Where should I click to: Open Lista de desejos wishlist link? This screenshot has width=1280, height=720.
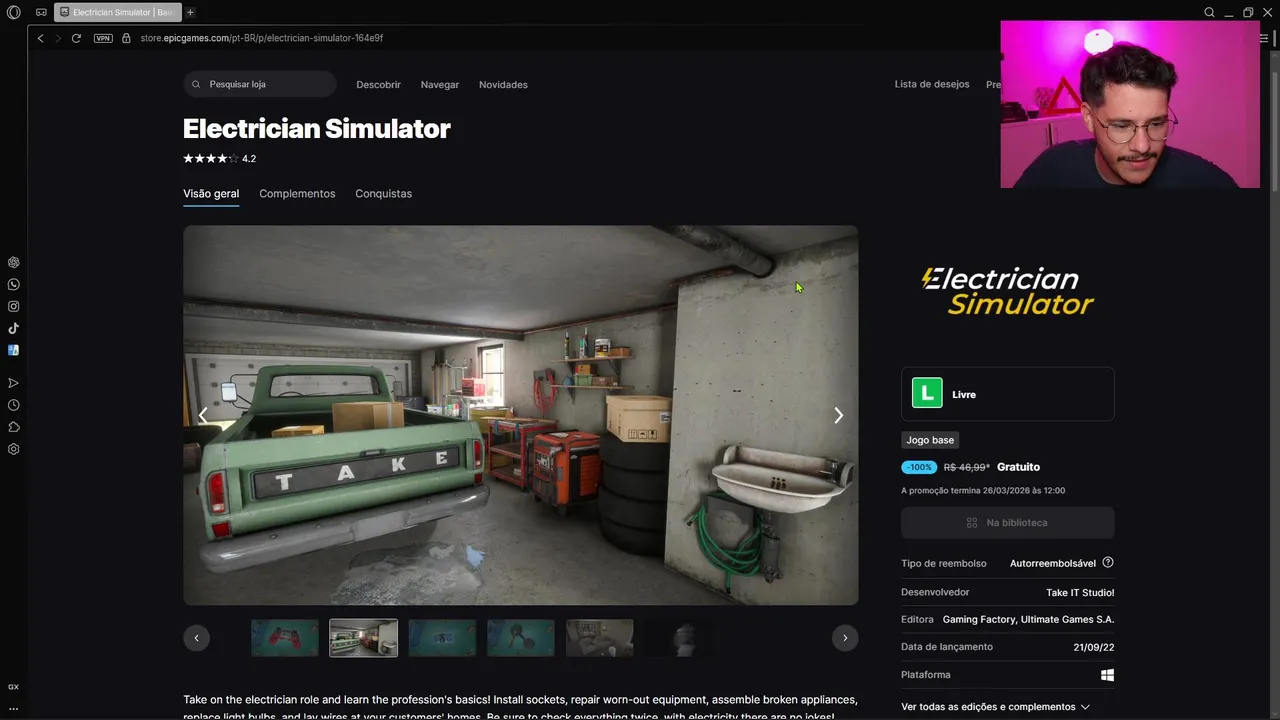pyautogui.click(x=932, y=84)
